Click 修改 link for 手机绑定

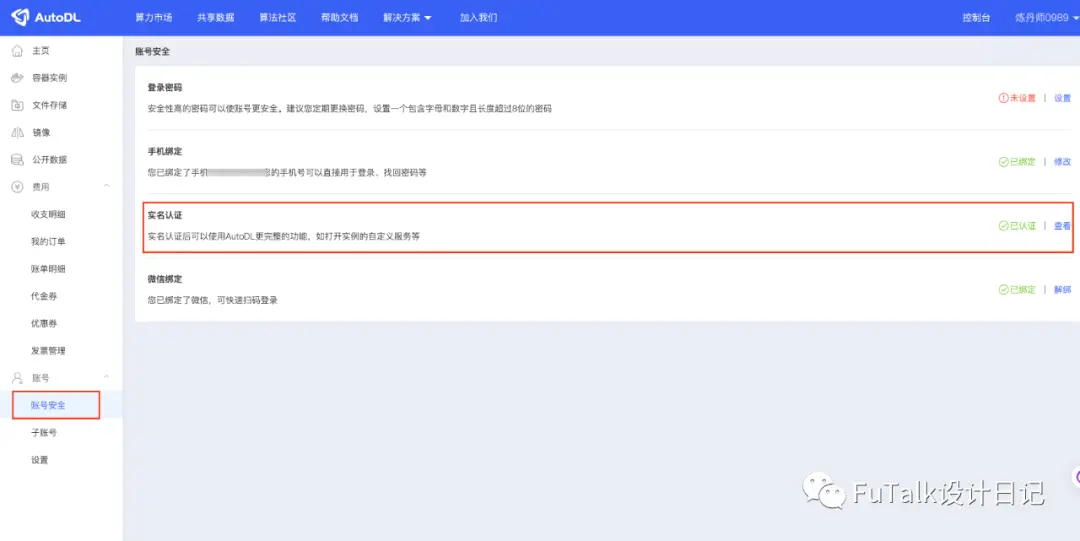tap(1062, 162)
